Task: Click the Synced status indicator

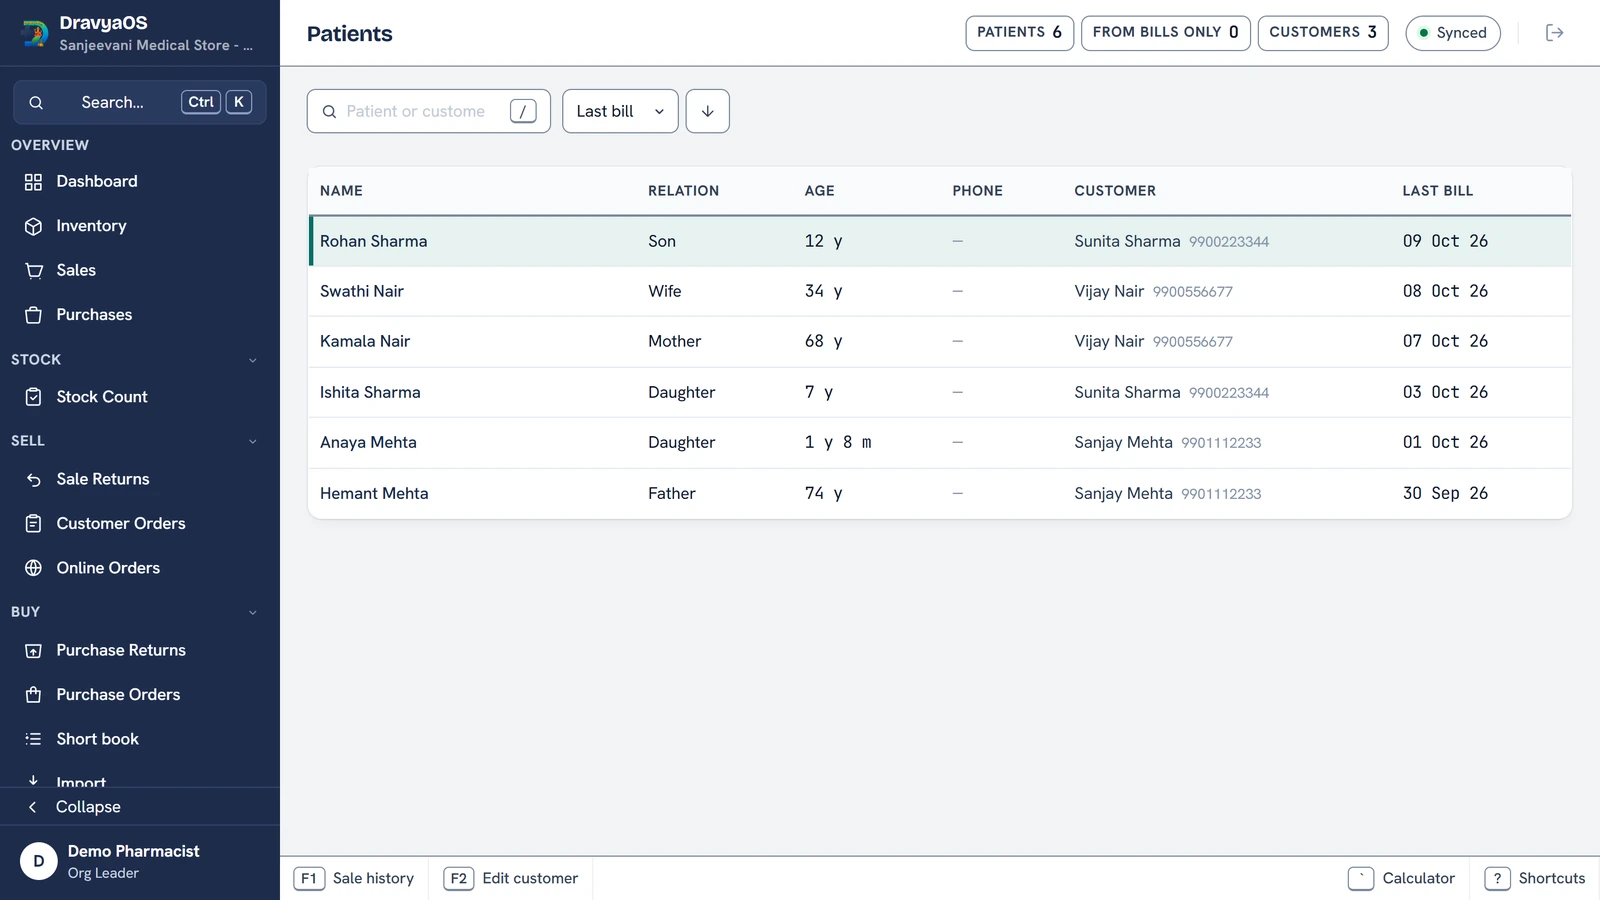Action: [x=1452, y=33]
